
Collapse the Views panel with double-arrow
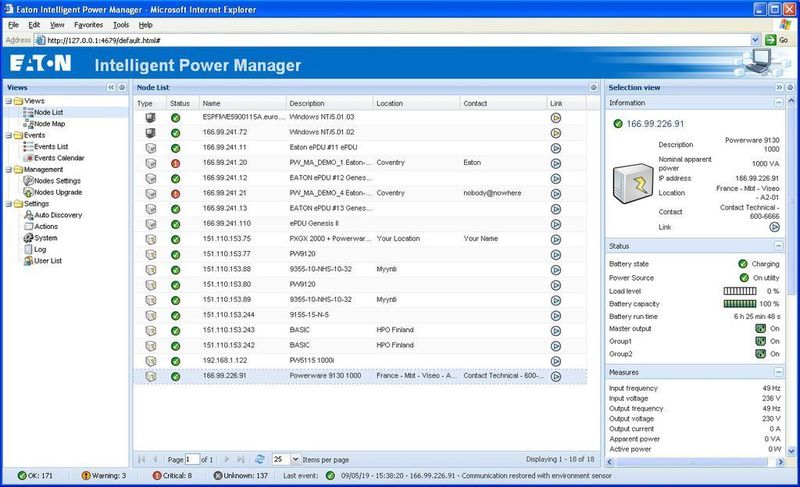[111, 87]
